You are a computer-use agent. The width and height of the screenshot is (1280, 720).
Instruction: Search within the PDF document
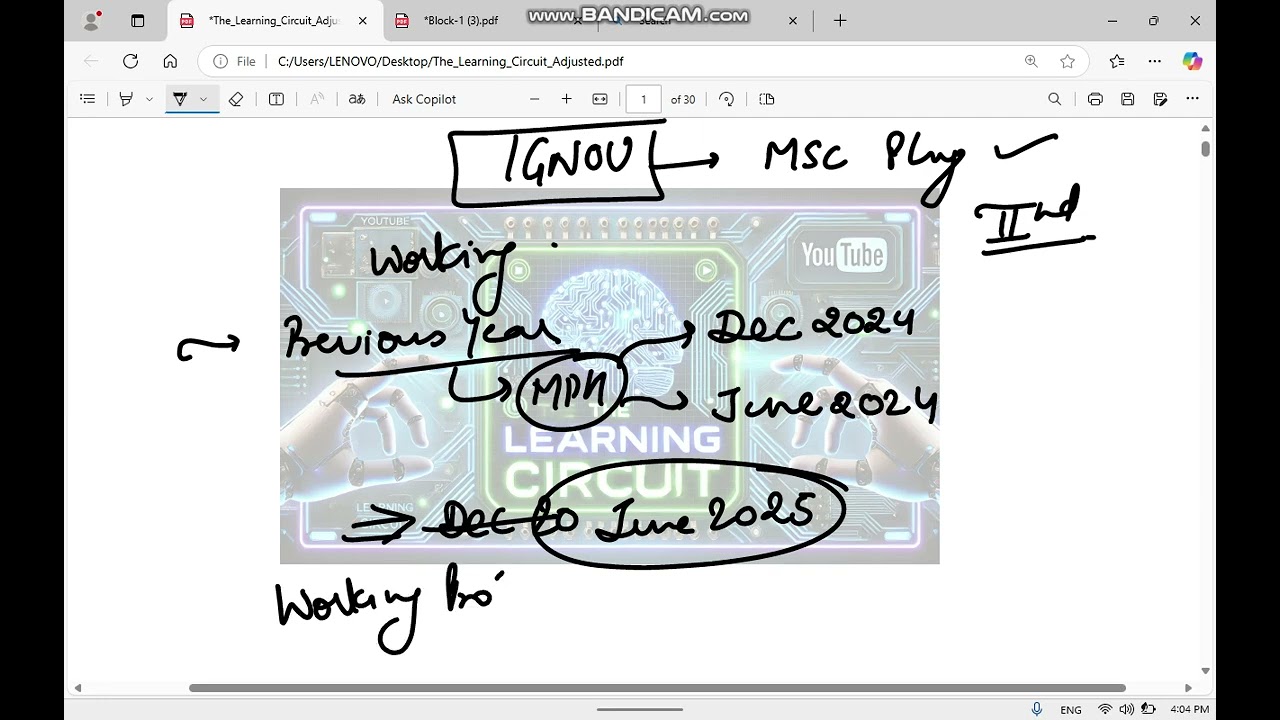[x=1054, y=99]
